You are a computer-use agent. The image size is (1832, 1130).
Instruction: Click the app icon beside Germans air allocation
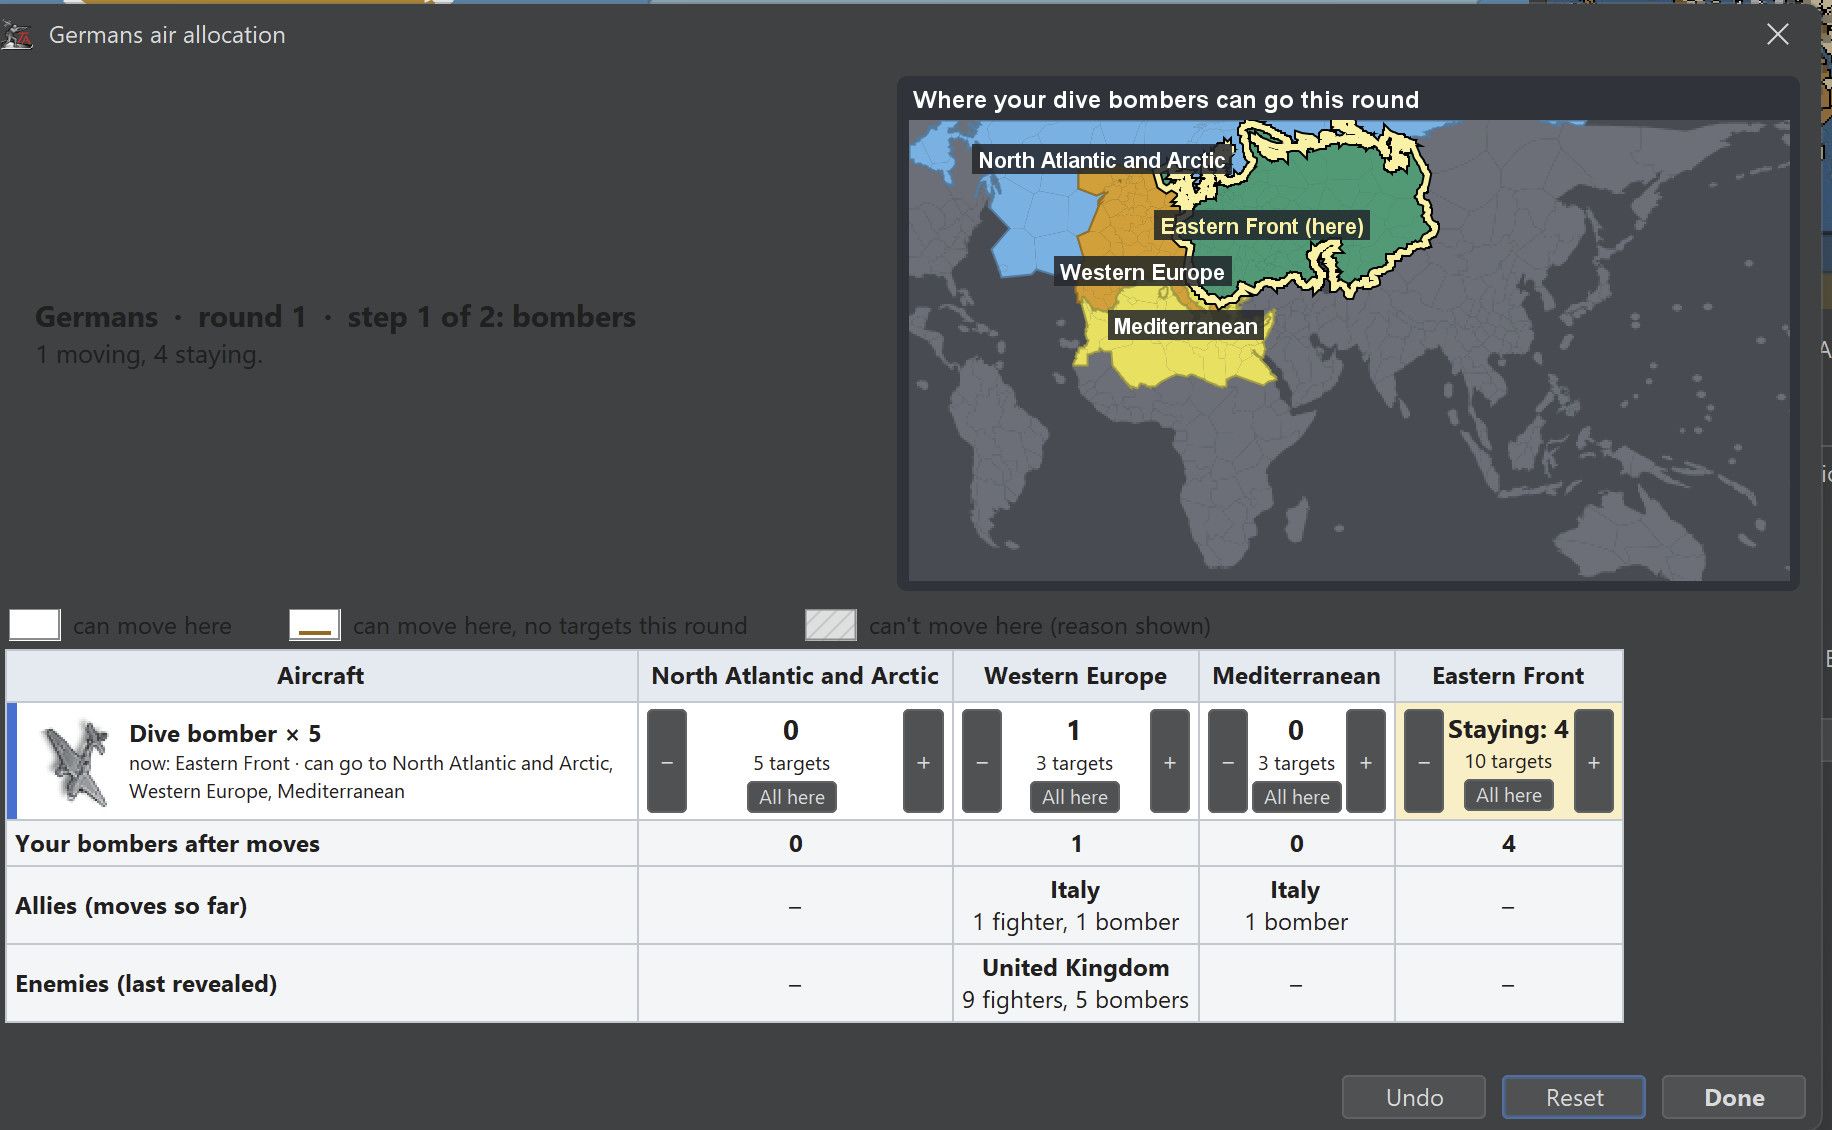coord(17,36)
